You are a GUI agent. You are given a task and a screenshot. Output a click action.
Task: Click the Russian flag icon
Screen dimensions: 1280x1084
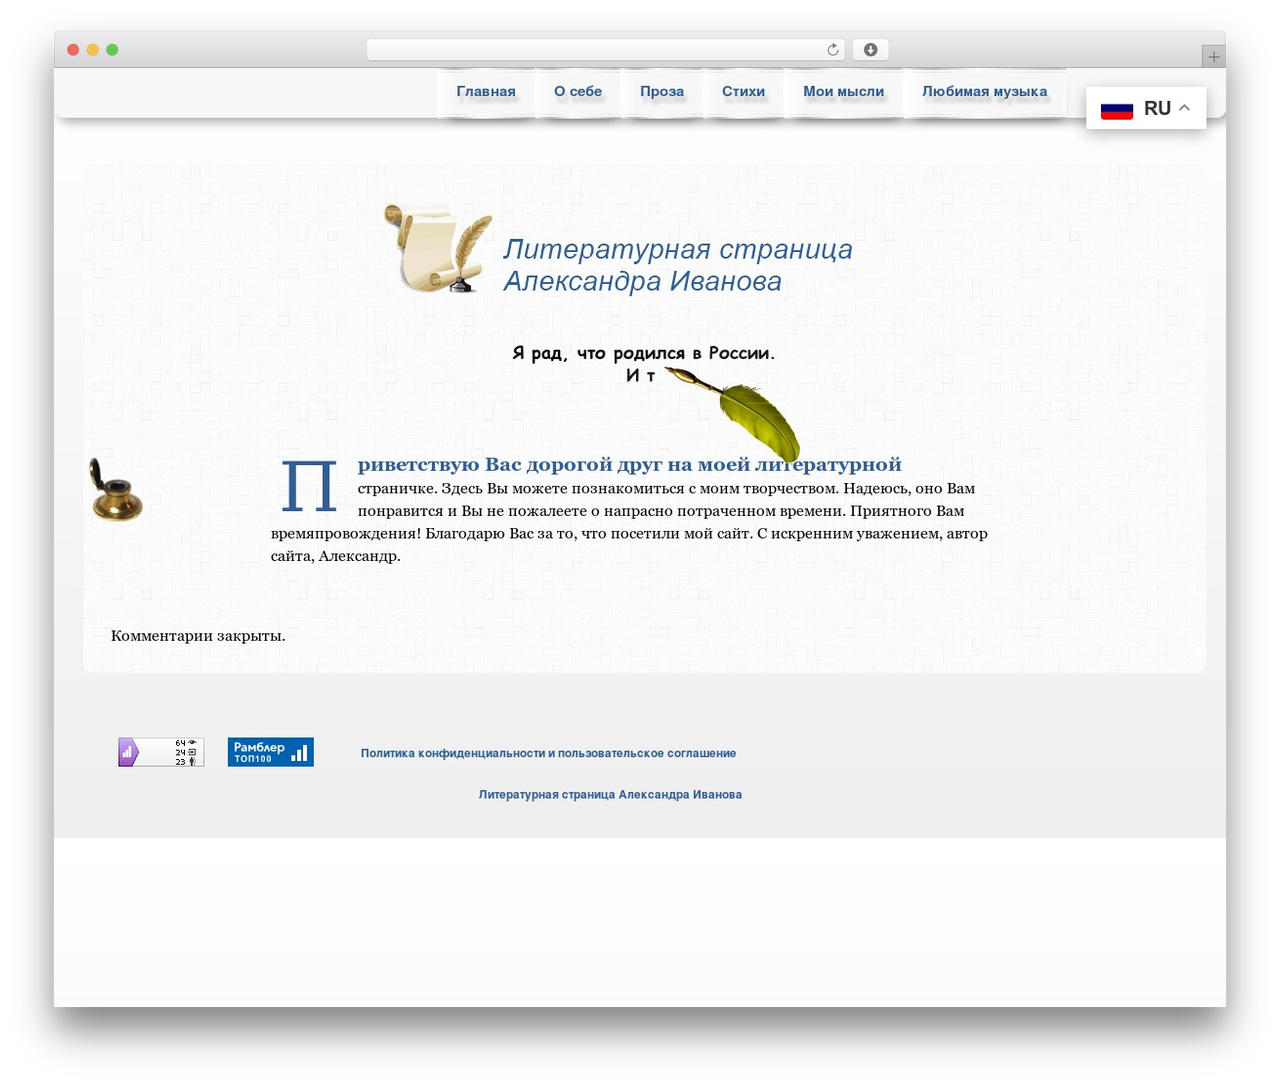click(x=1117, y=109)
